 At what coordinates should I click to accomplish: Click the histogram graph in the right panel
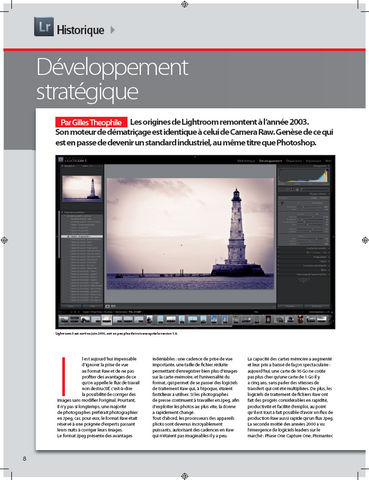[x=304, y=176]
